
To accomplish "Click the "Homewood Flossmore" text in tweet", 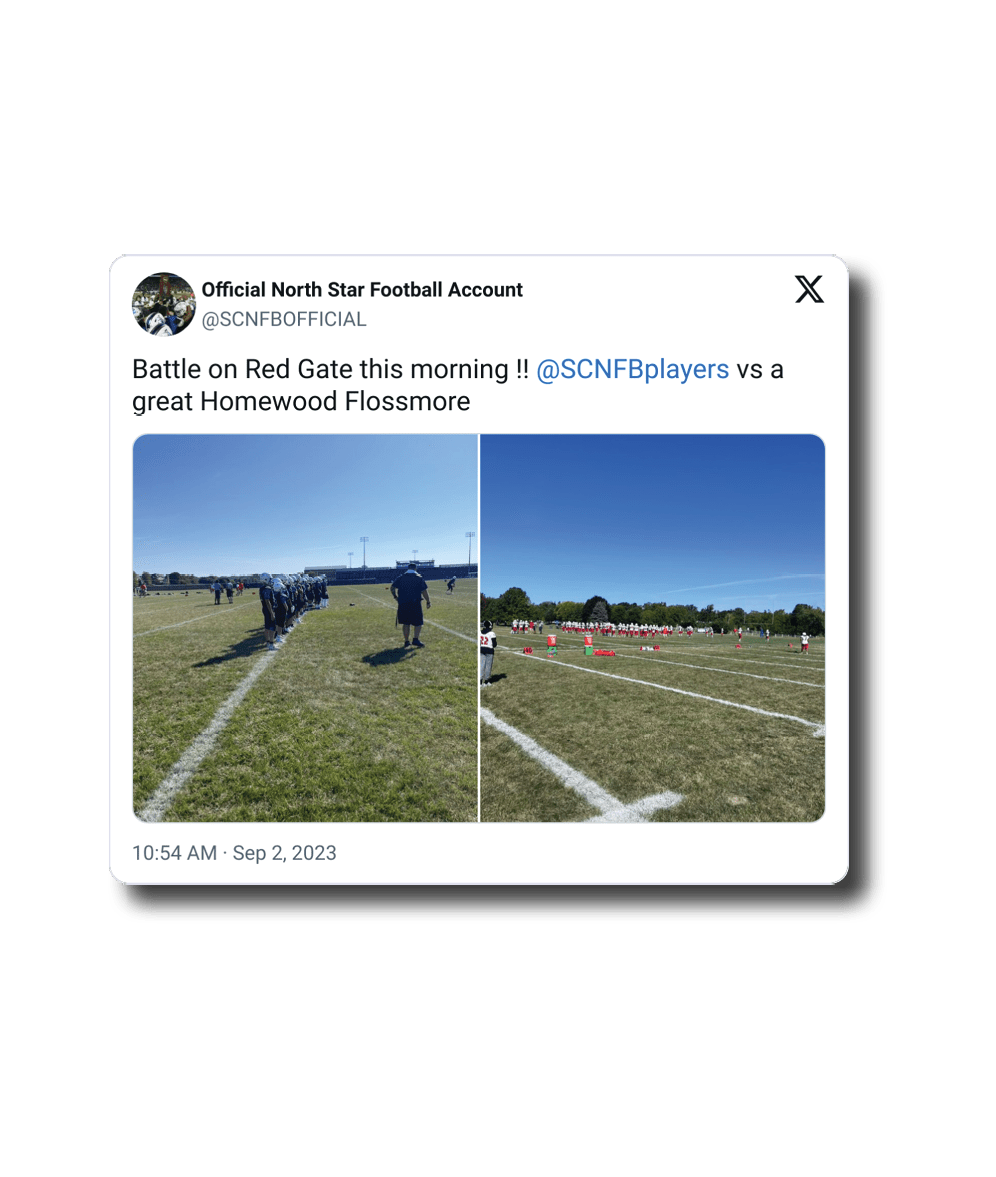I will point(335,402).
